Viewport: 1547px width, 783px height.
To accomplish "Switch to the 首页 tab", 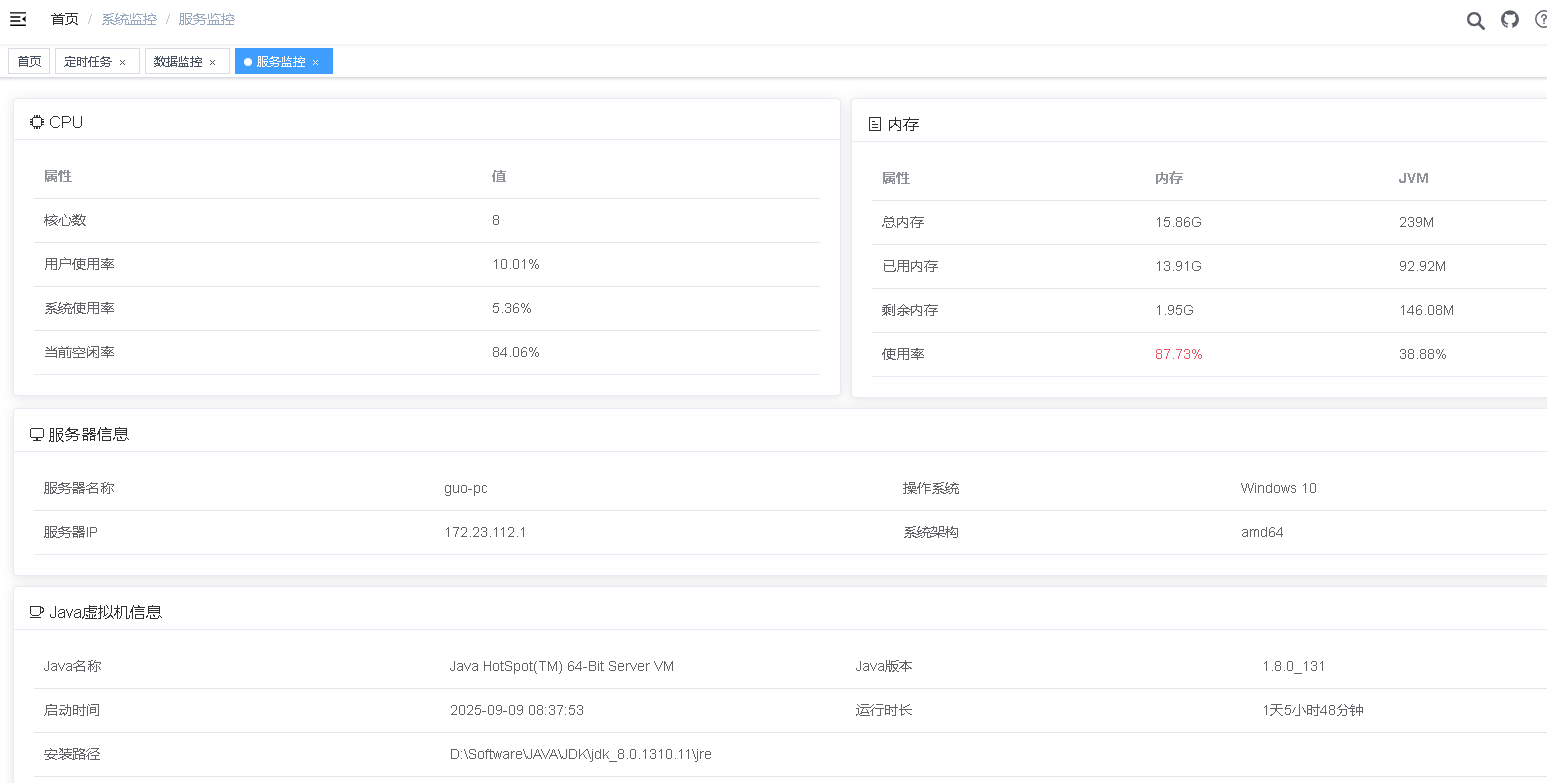I will 29,61.
